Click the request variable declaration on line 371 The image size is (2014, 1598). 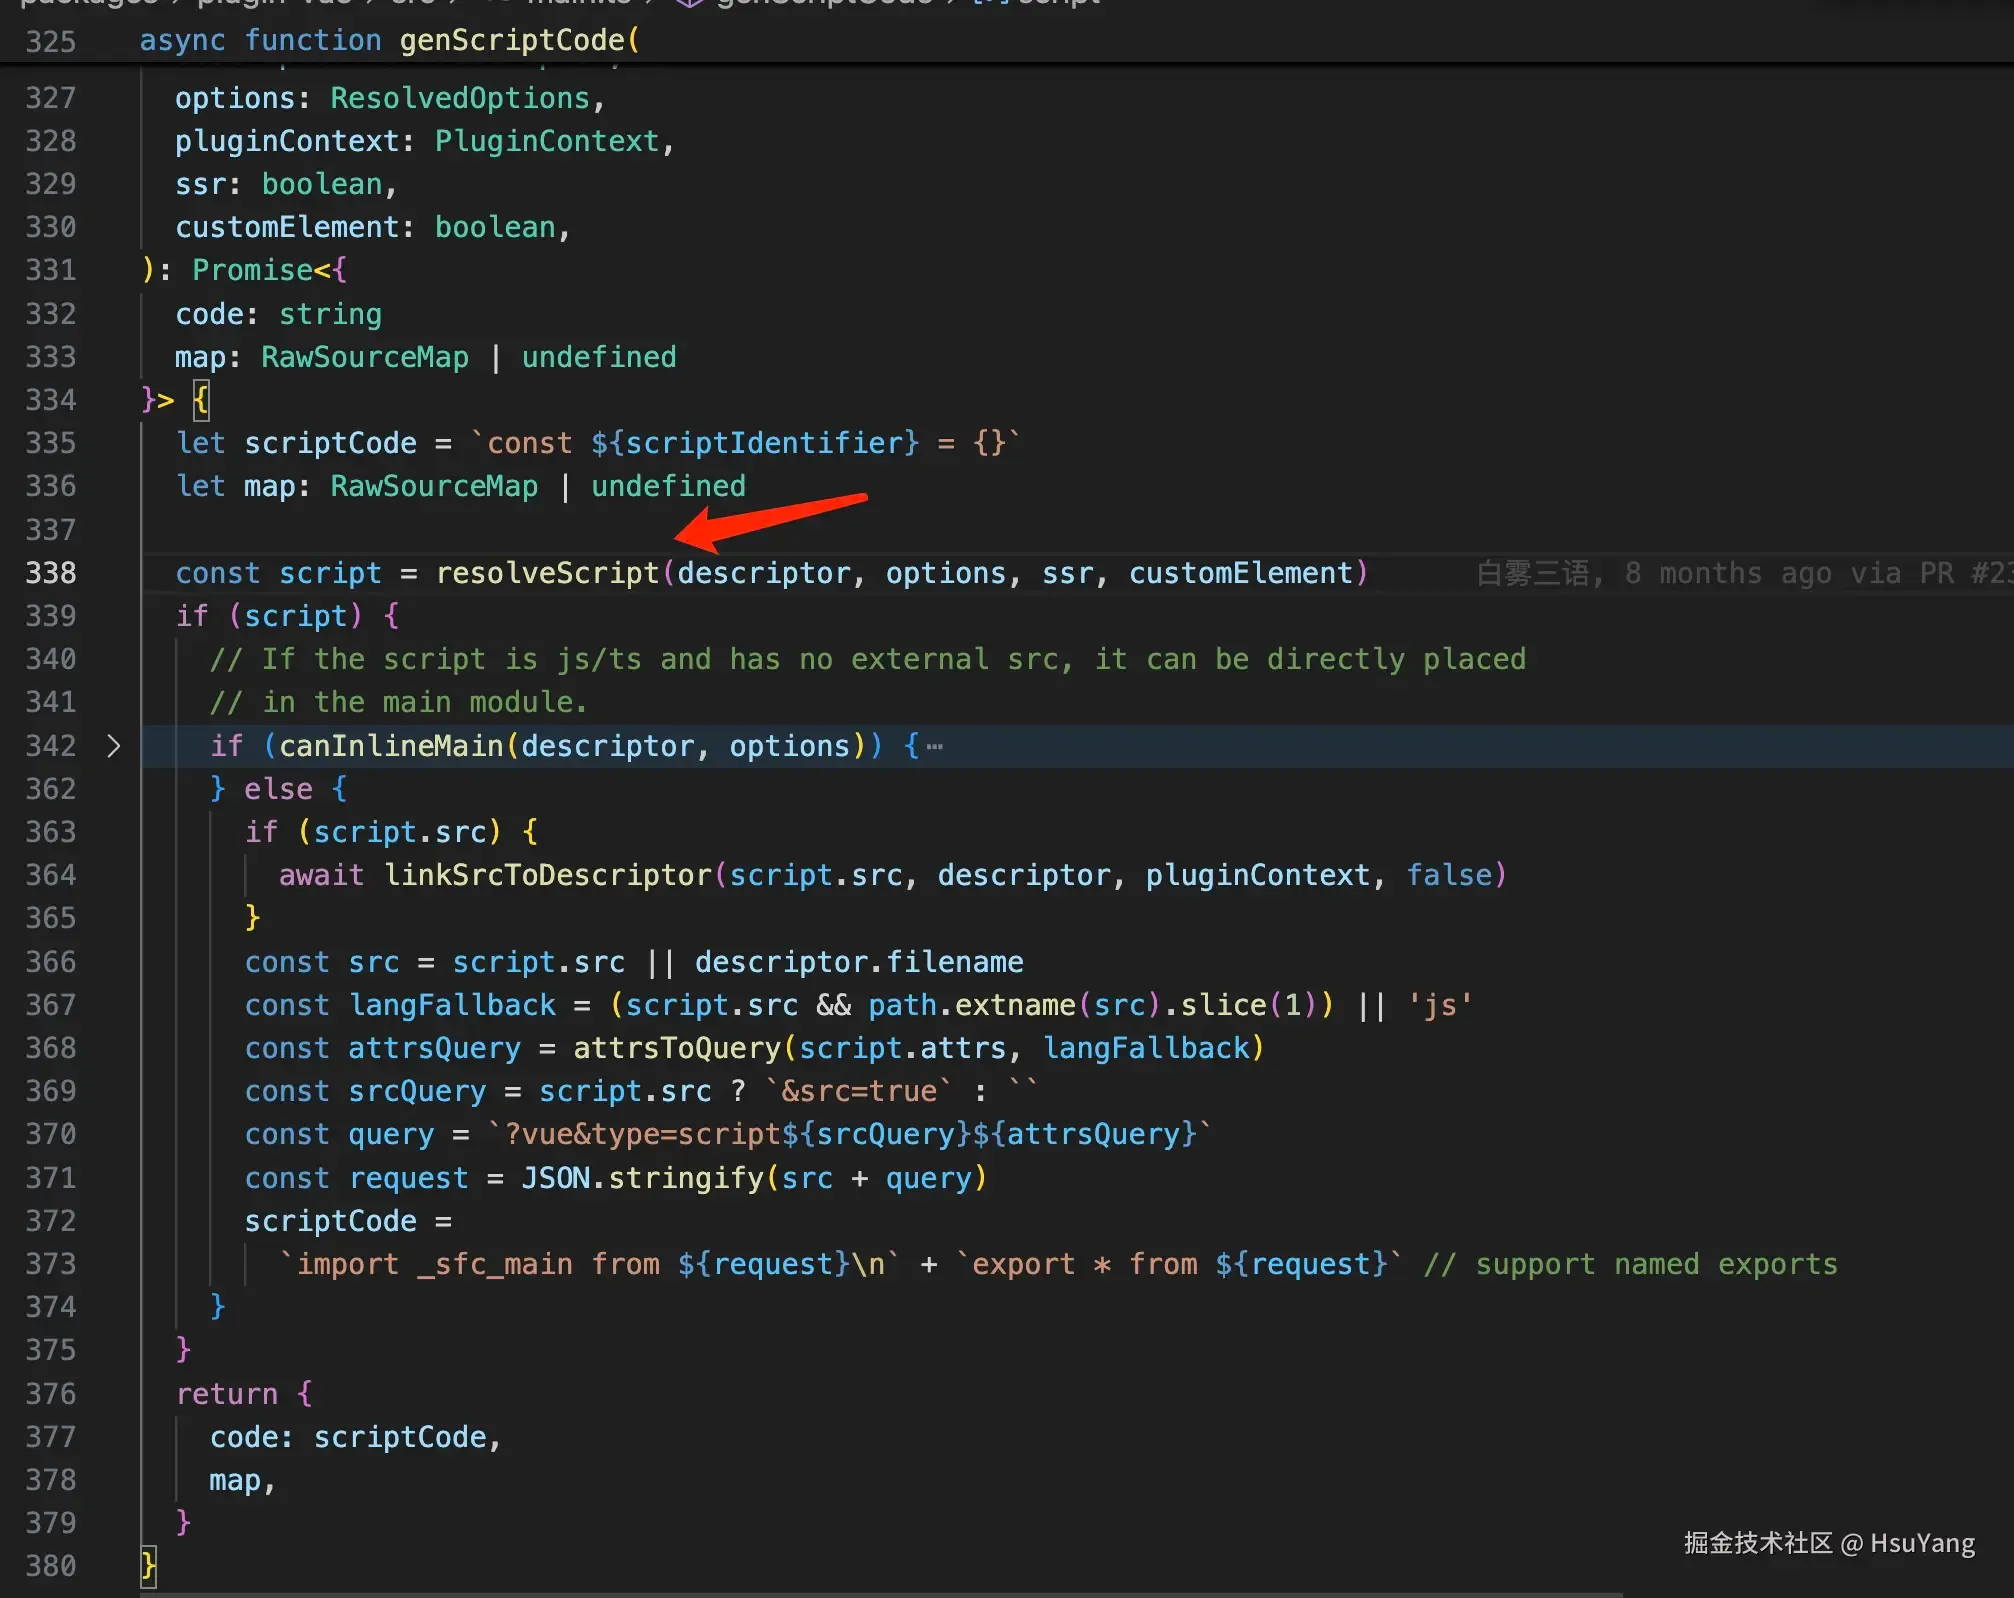(408, 1178)
